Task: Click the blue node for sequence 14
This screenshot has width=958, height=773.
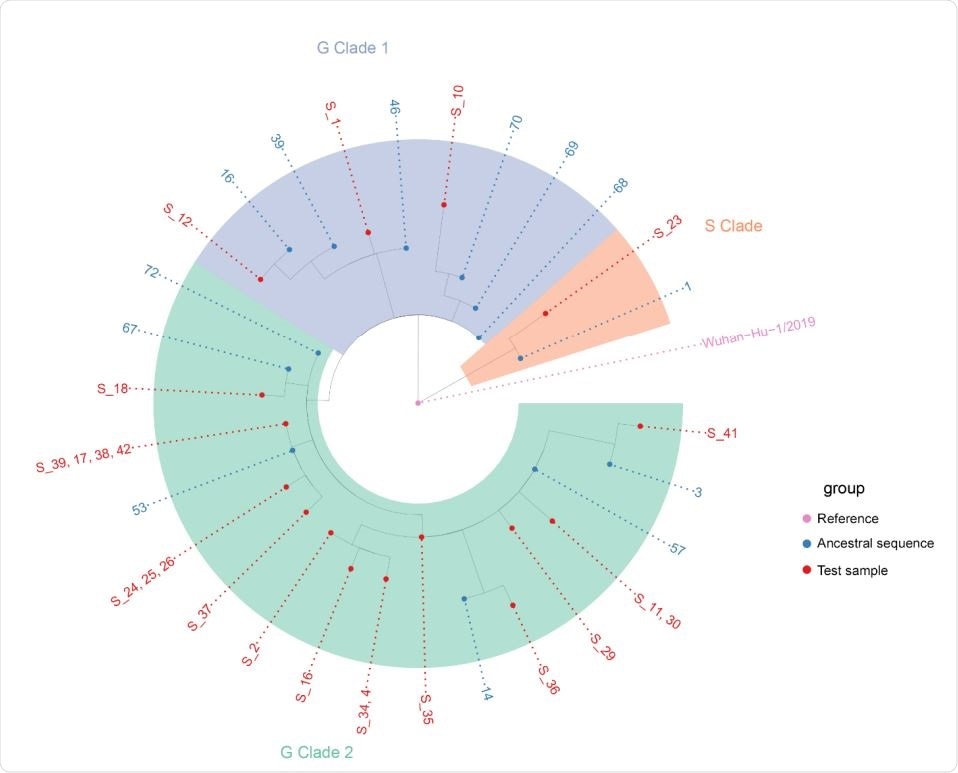Action: [x=465, y=599]
